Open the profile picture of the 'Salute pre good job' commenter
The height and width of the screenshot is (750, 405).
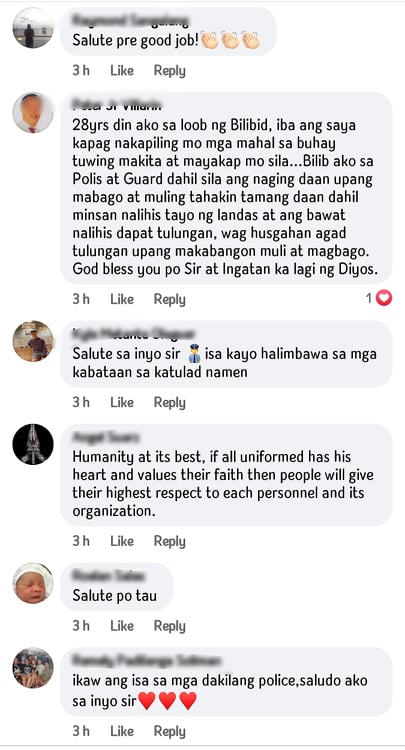pos(33,28)
